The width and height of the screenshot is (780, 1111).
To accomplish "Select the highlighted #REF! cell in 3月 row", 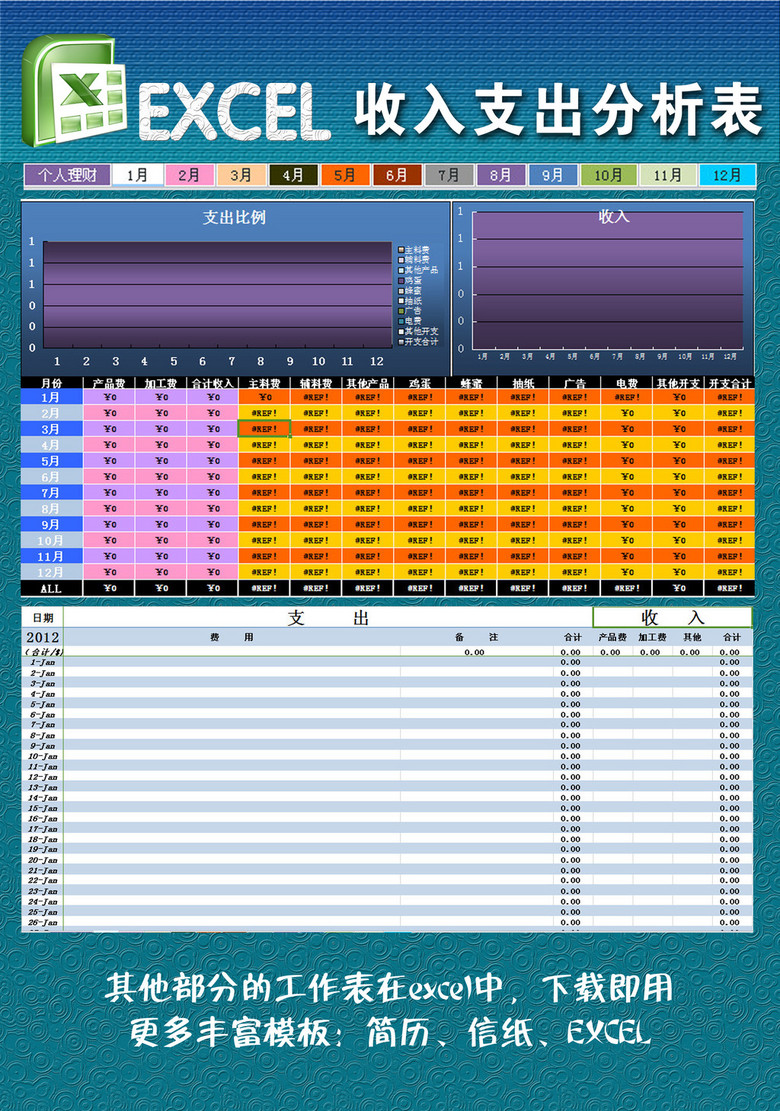I will point(264,429).
